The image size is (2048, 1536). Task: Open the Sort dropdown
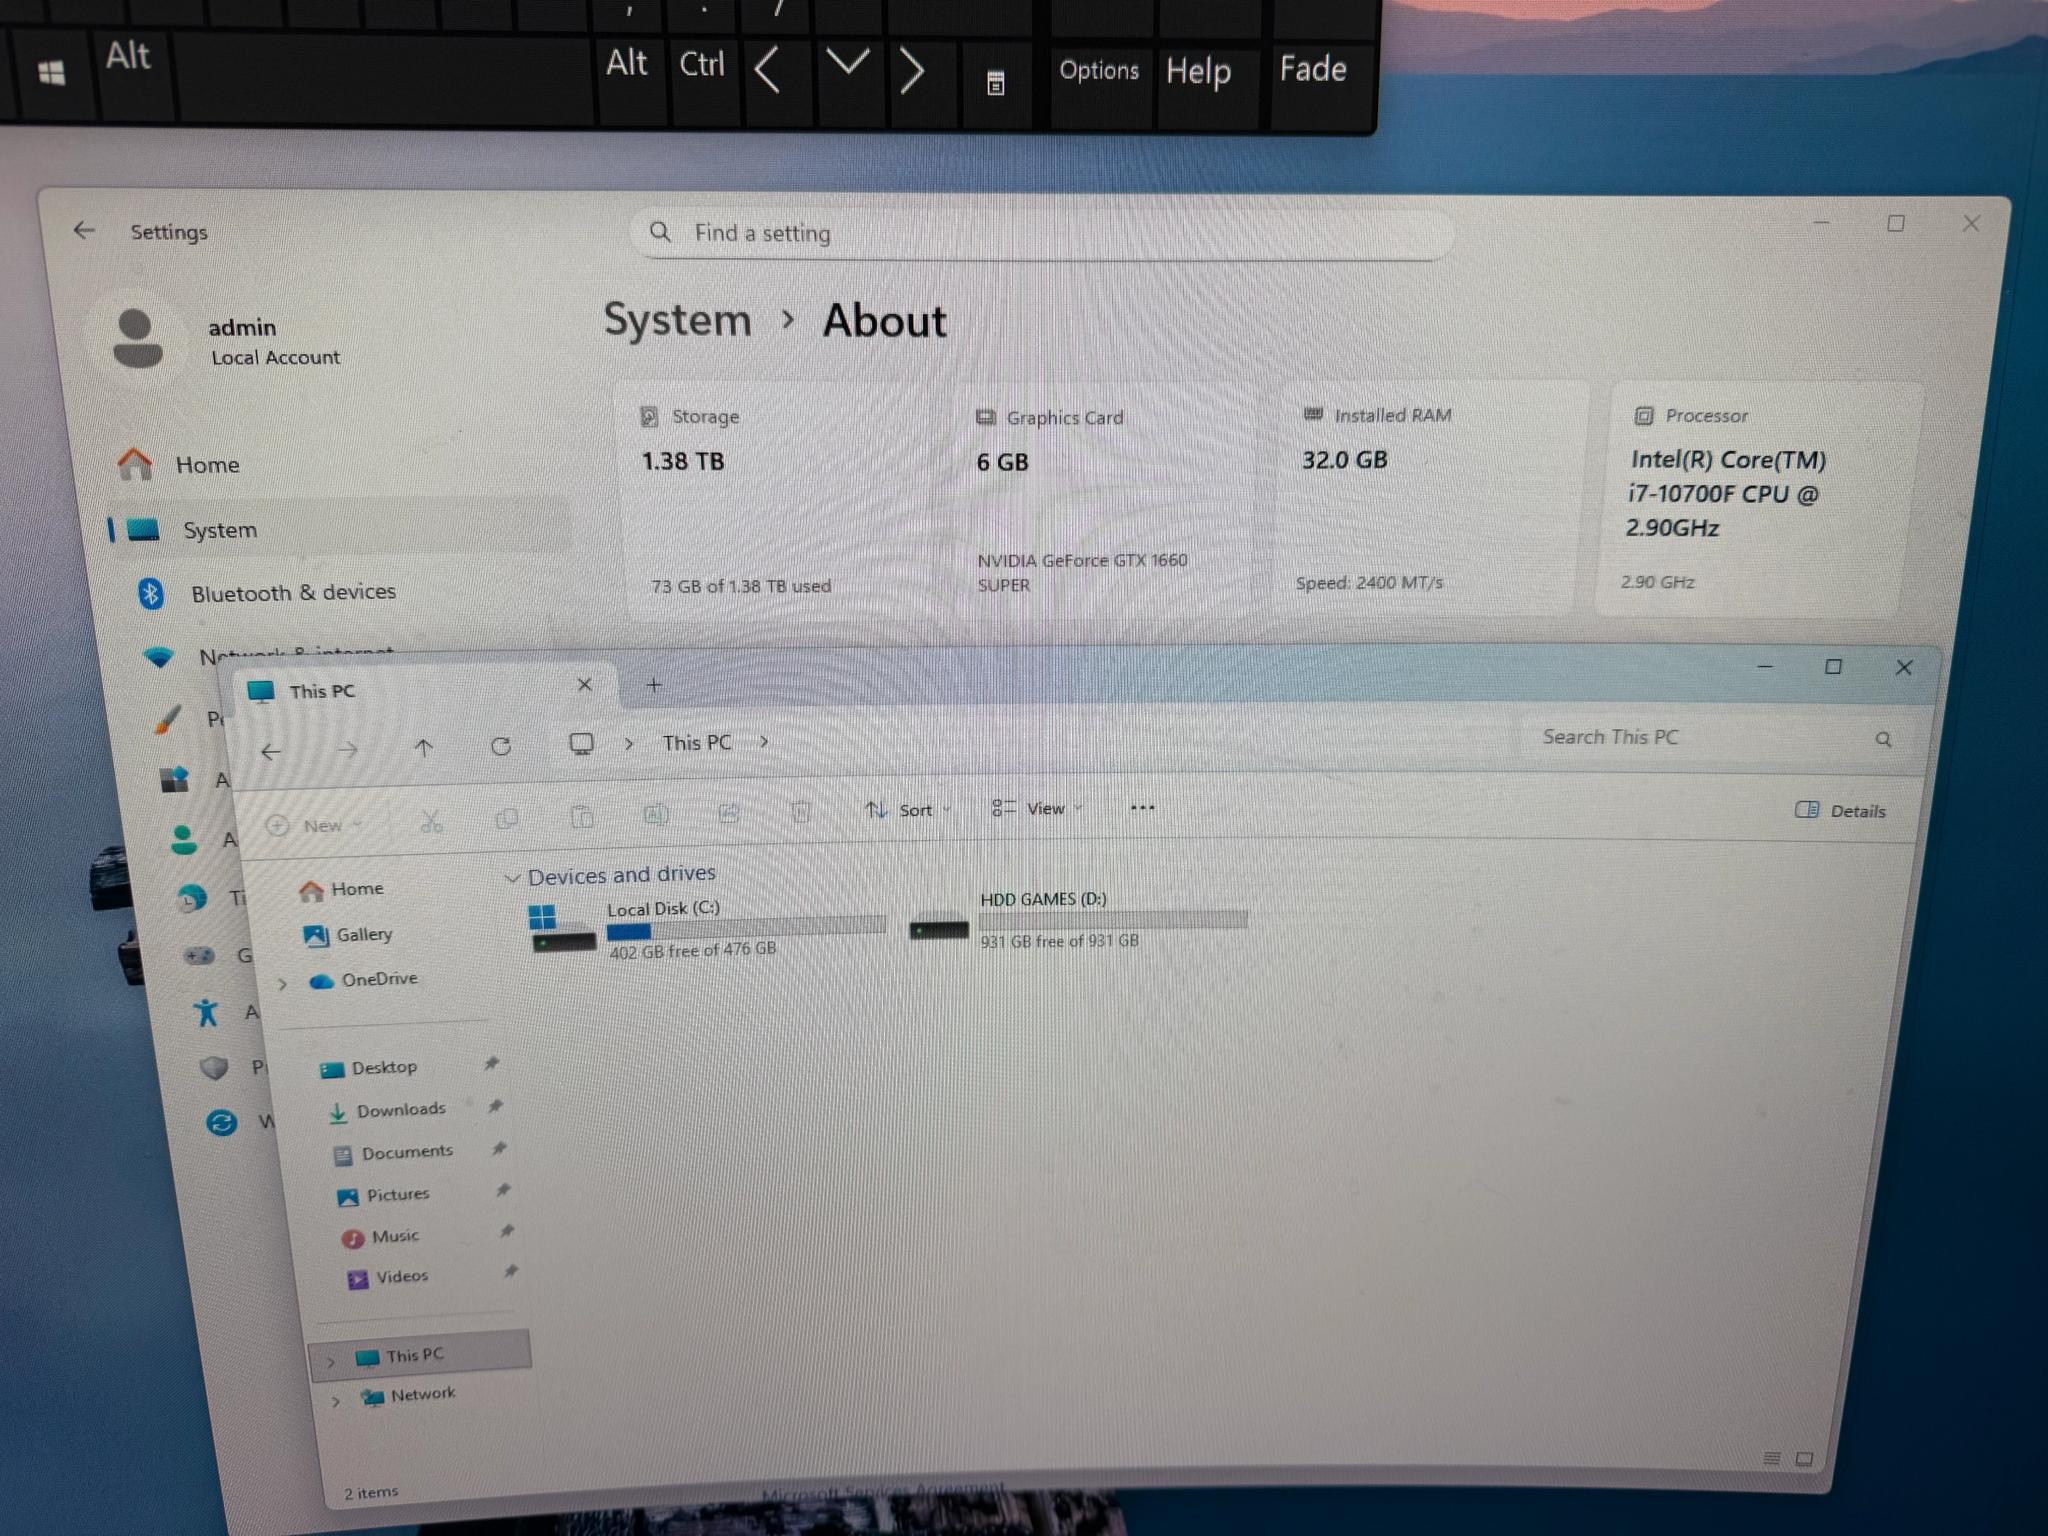click(x=908, y=810)
